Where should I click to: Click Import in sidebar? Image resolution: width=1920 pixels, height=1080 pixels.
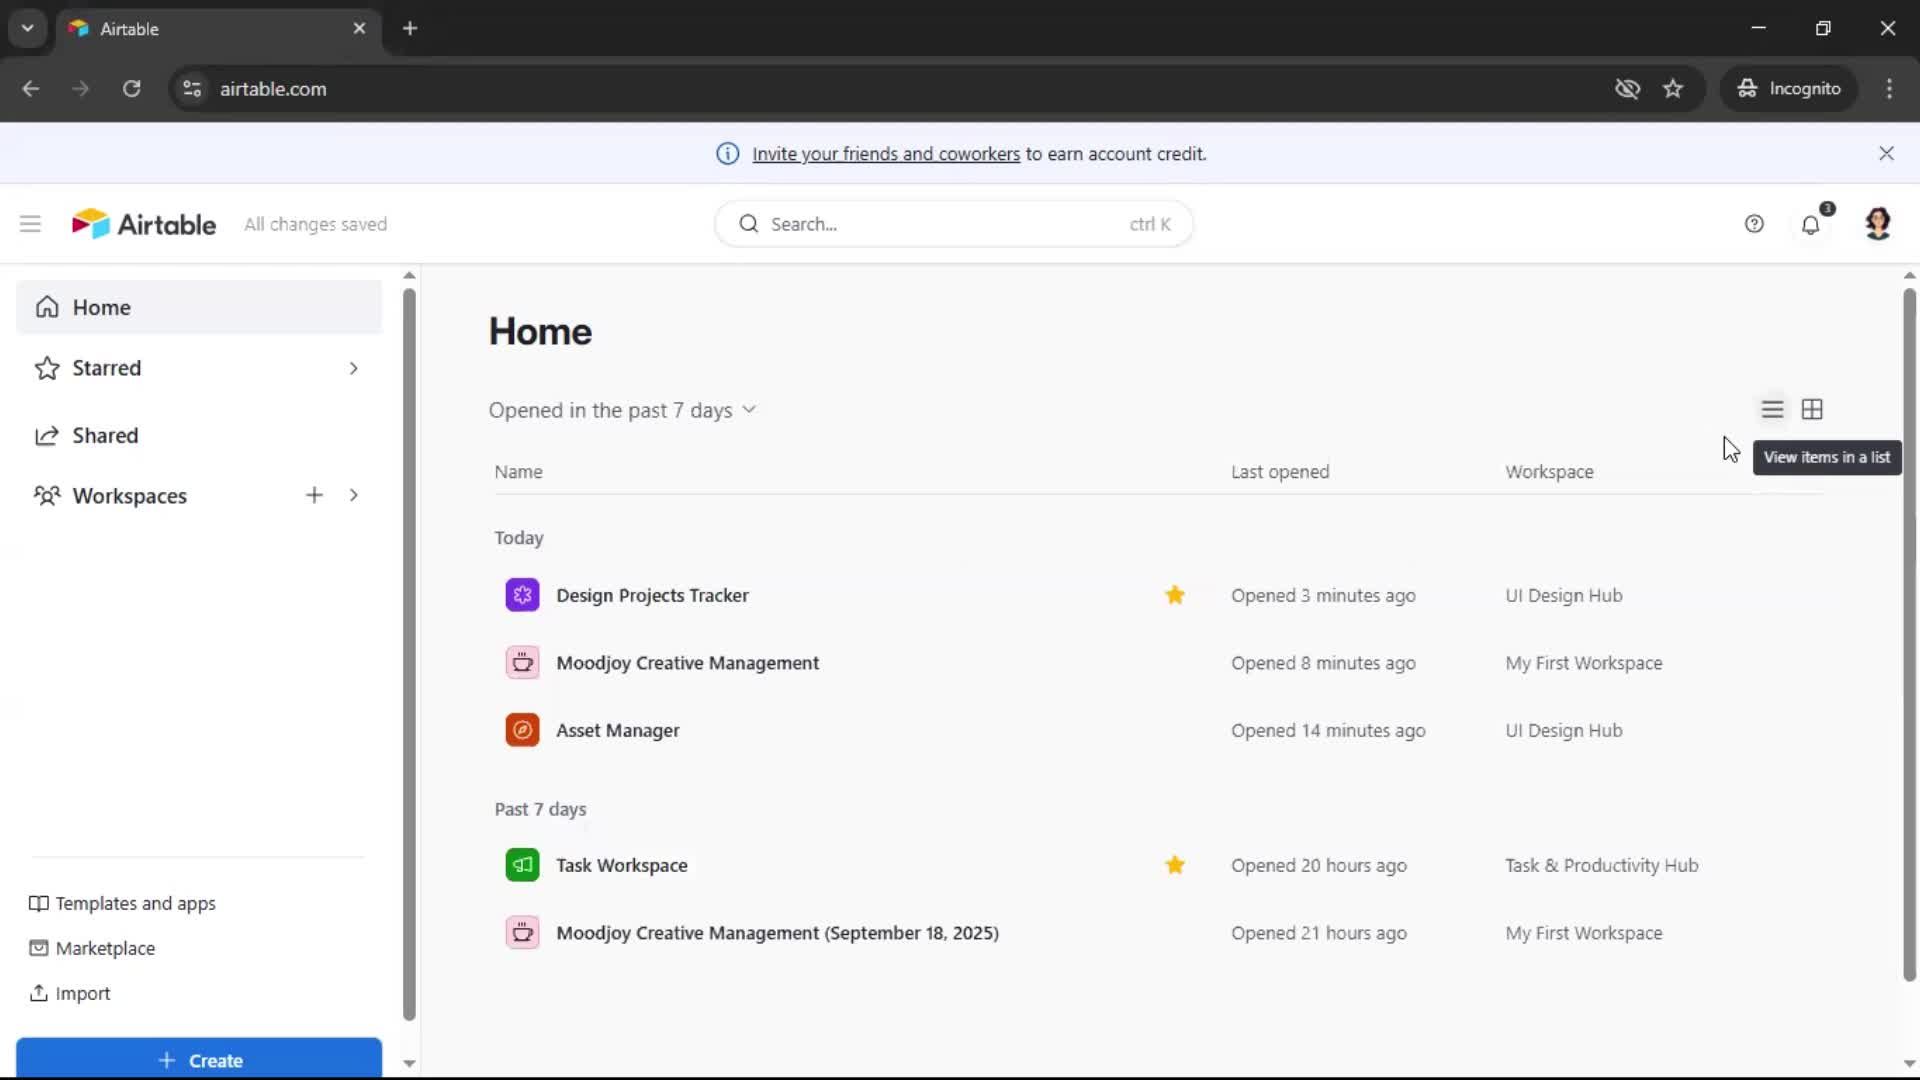[x=69, y=994]
